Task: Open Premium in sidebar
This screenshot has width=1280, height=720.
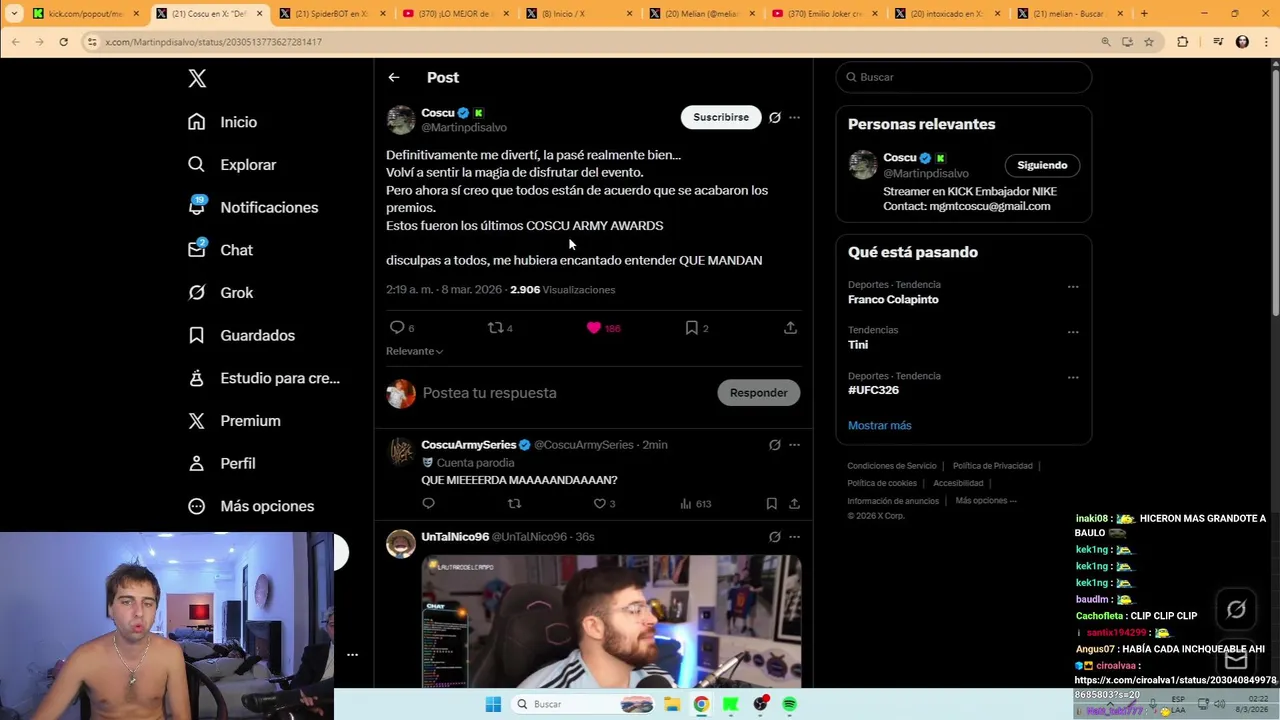Action: pos(234,421)
